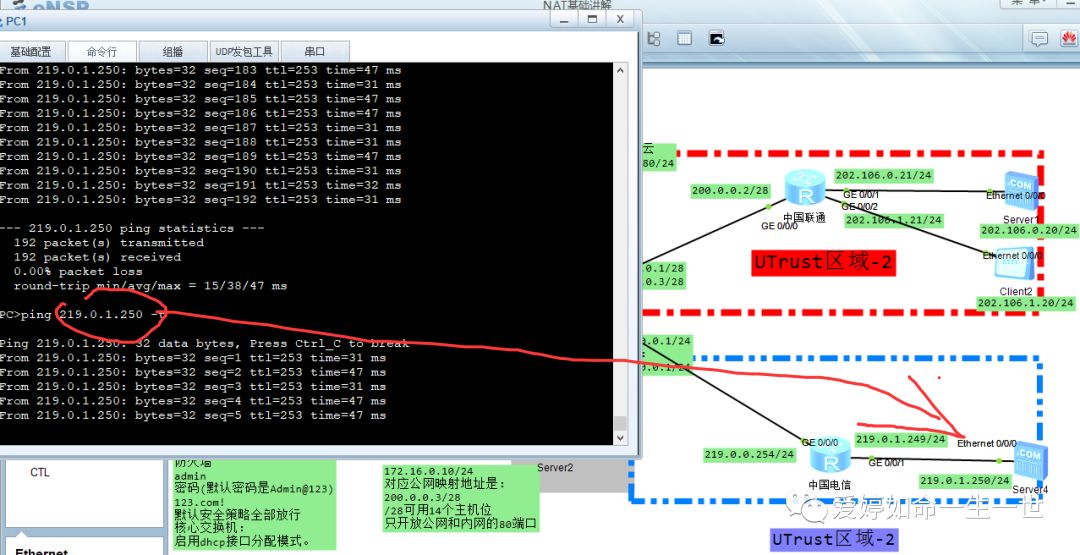Select the Server4 device icon
This screenshot has width=1080, height=555.
pos(1030,463)
